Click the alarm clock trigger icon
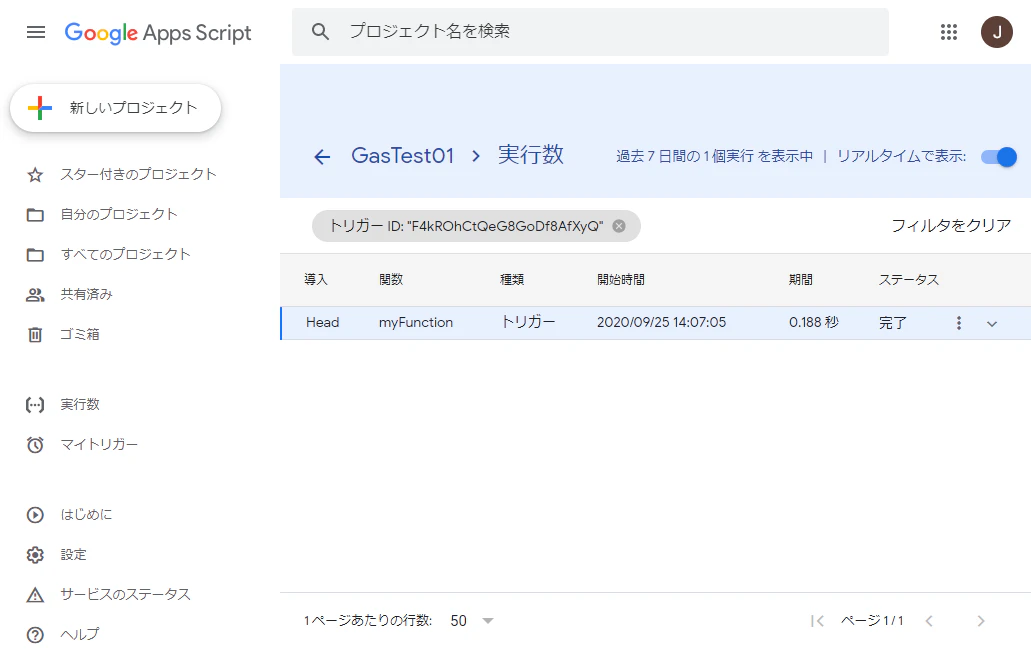The height and width of the screenshot is (649, 1031). point(35,445)
